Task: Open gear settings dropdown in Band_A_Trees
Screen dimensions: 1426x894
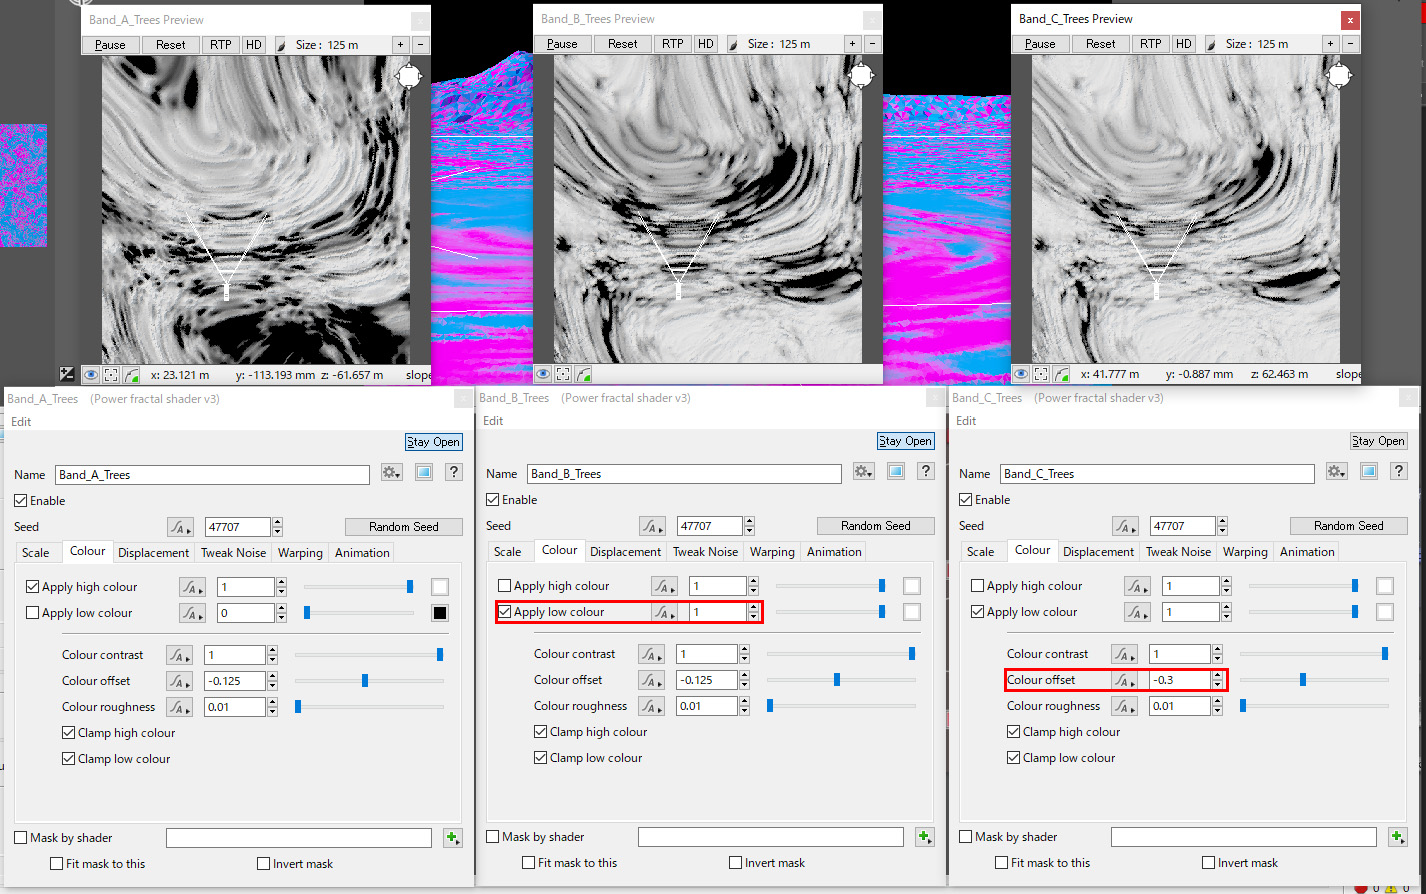Action: tap(392, 473)
